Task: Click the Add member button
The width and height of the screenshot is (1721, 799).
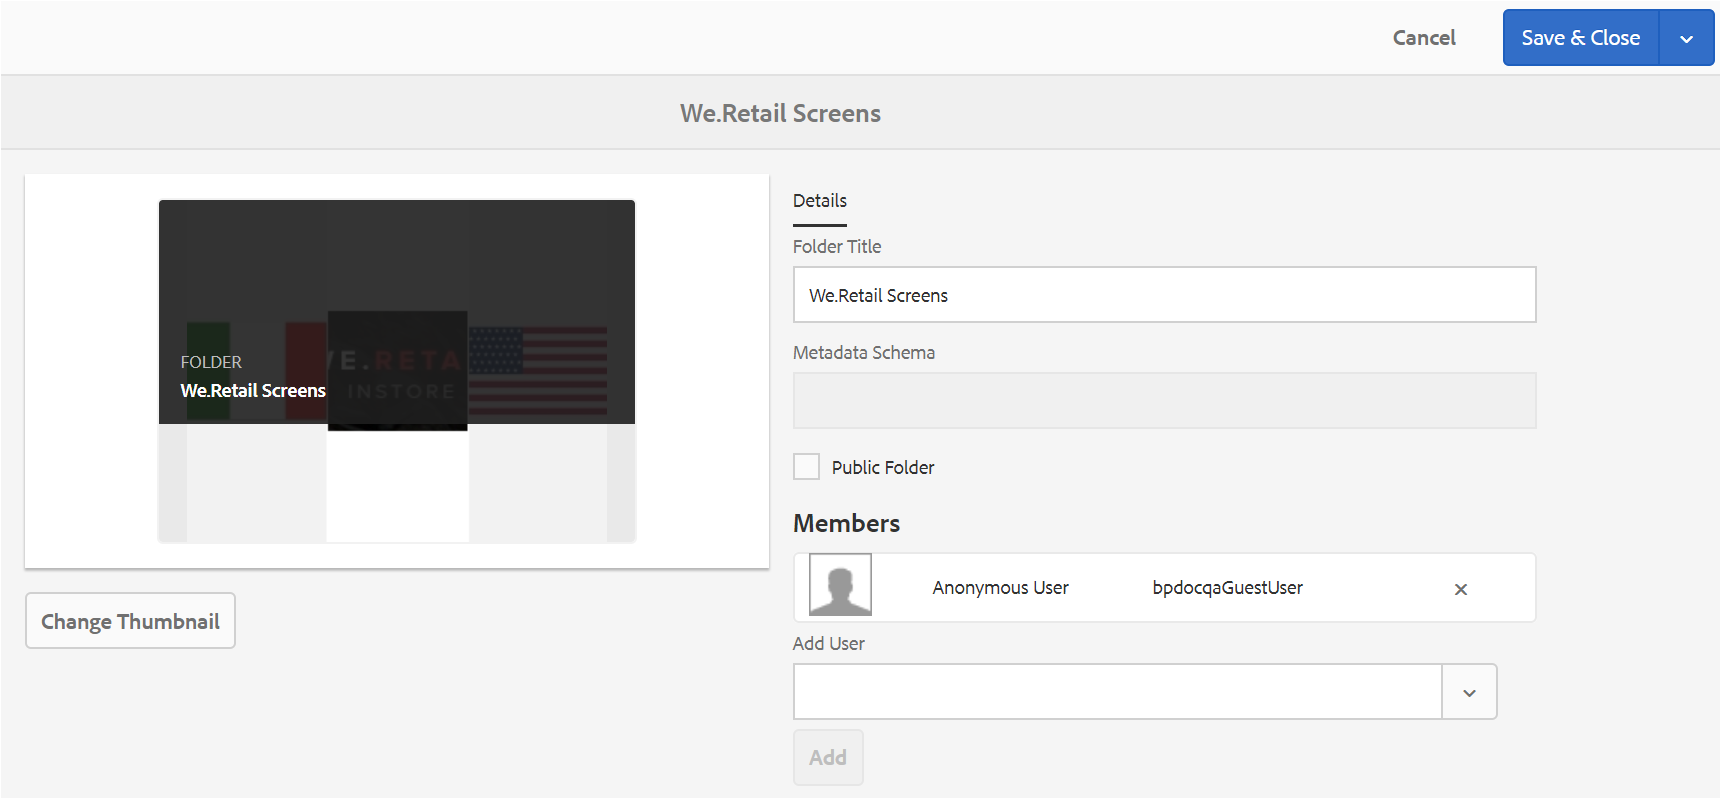Action: click(x=828, y=758)
